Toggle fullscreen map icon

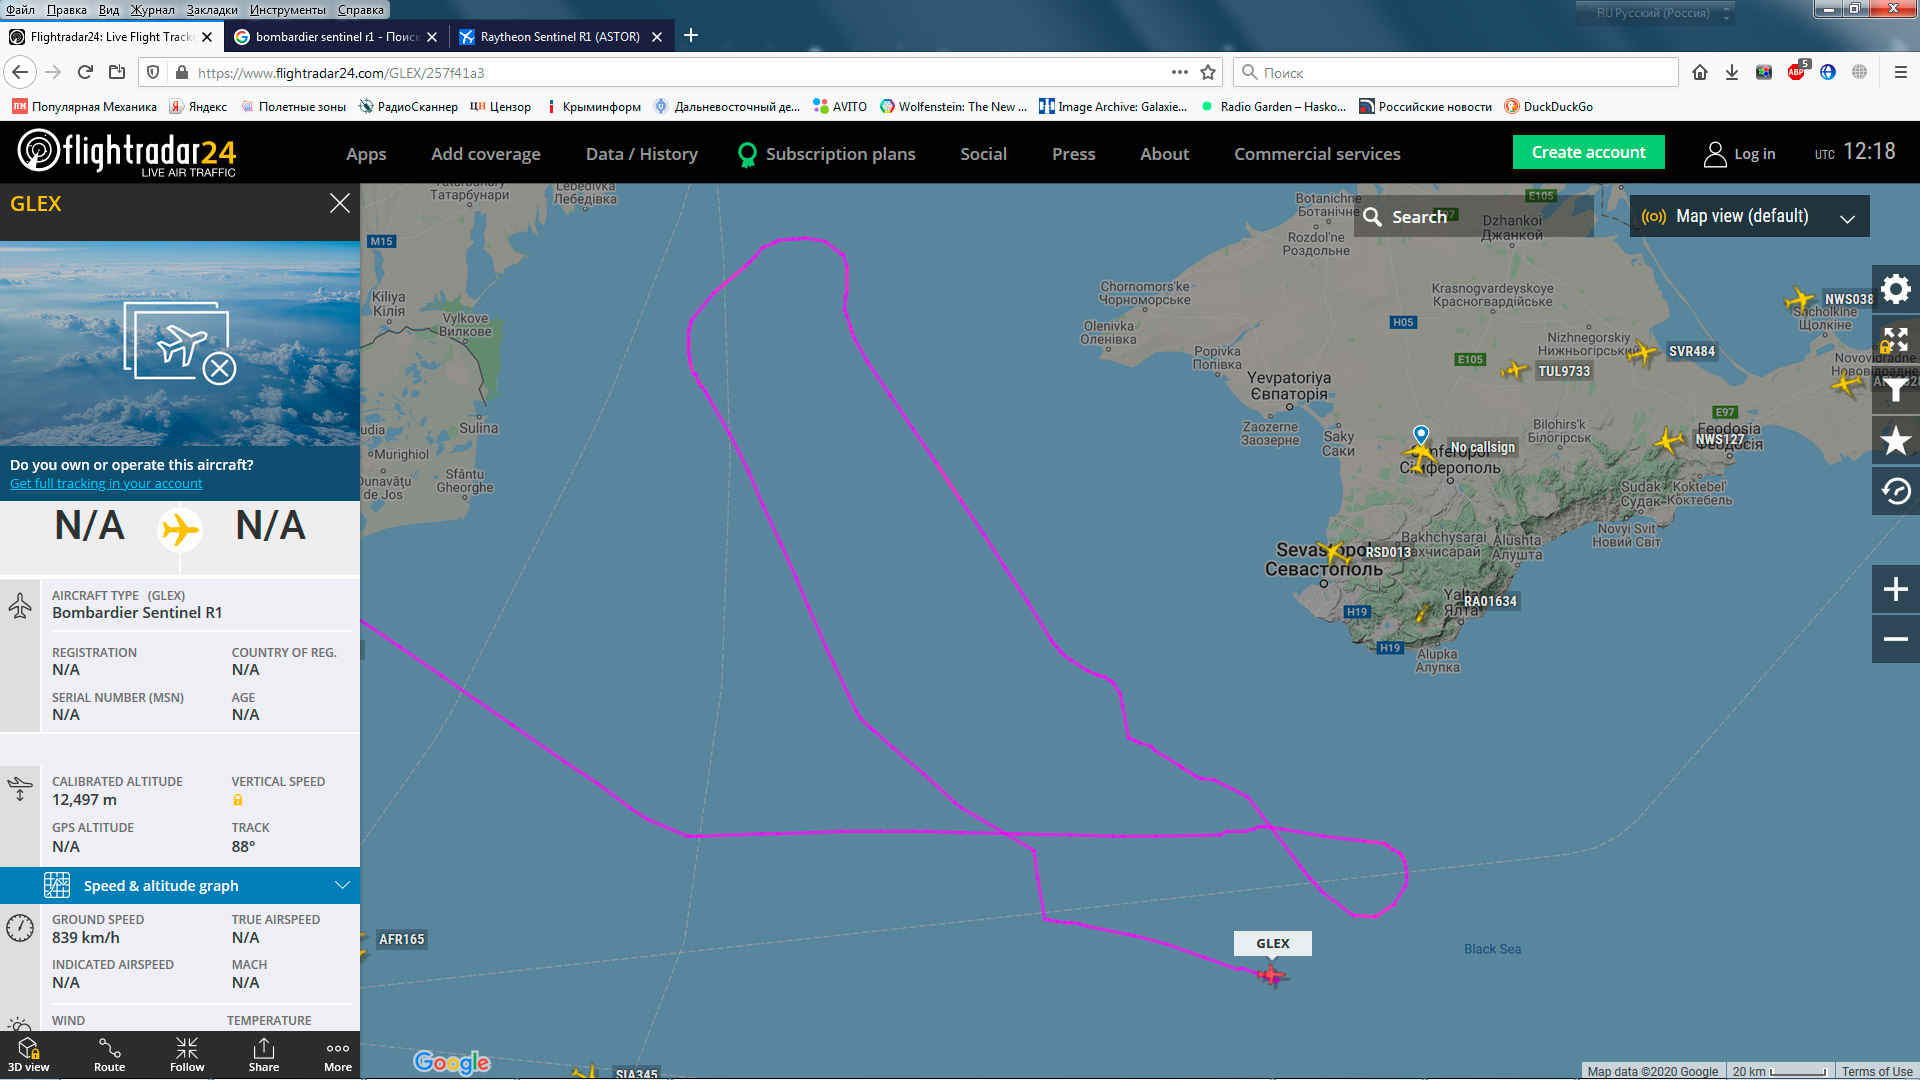pyautogui.click(x=1895, y=340)
